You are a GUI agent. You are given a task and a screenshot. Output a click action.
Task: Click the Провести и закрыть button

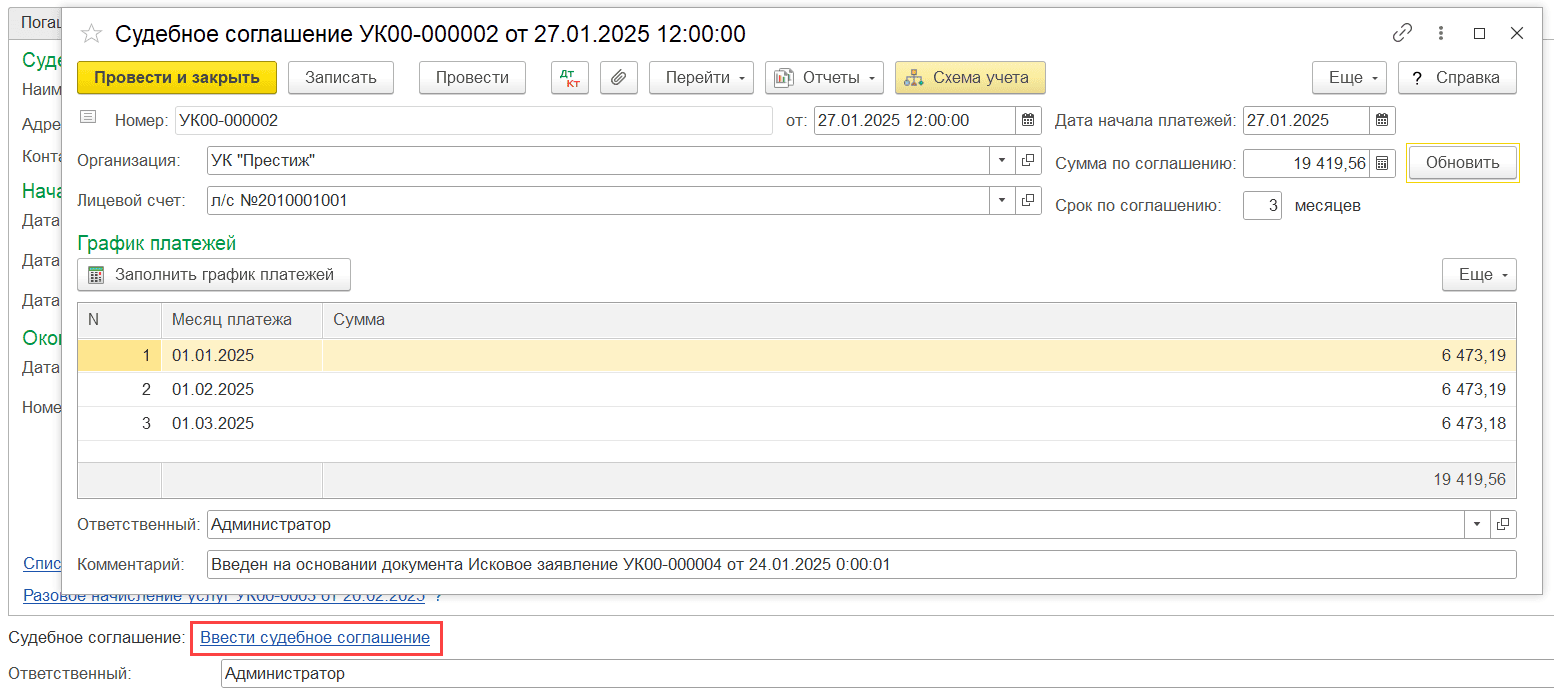click(176, 78)
